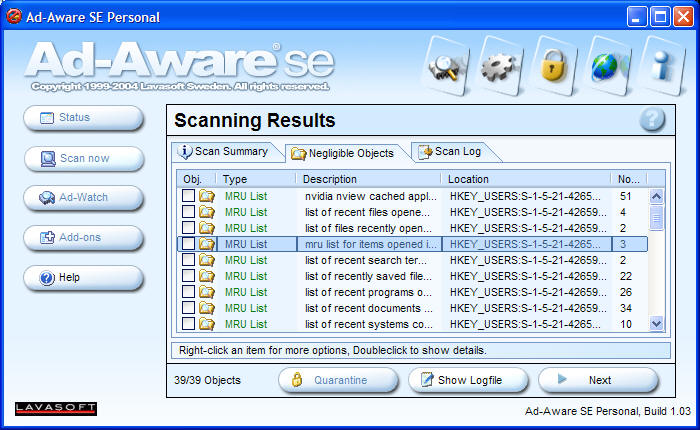700x430 pixels.
Task: Select the Ad-Watch sidebar button
Action: [84, 197]
